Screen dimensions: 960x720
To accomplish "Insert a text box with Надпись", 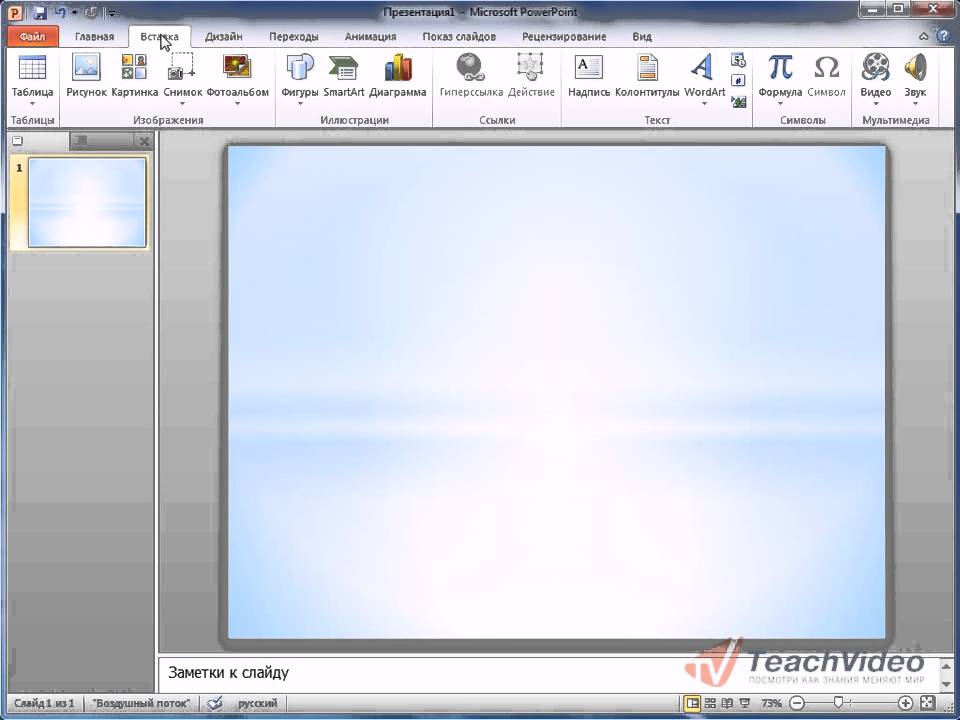I will click(x=588, y=76).
